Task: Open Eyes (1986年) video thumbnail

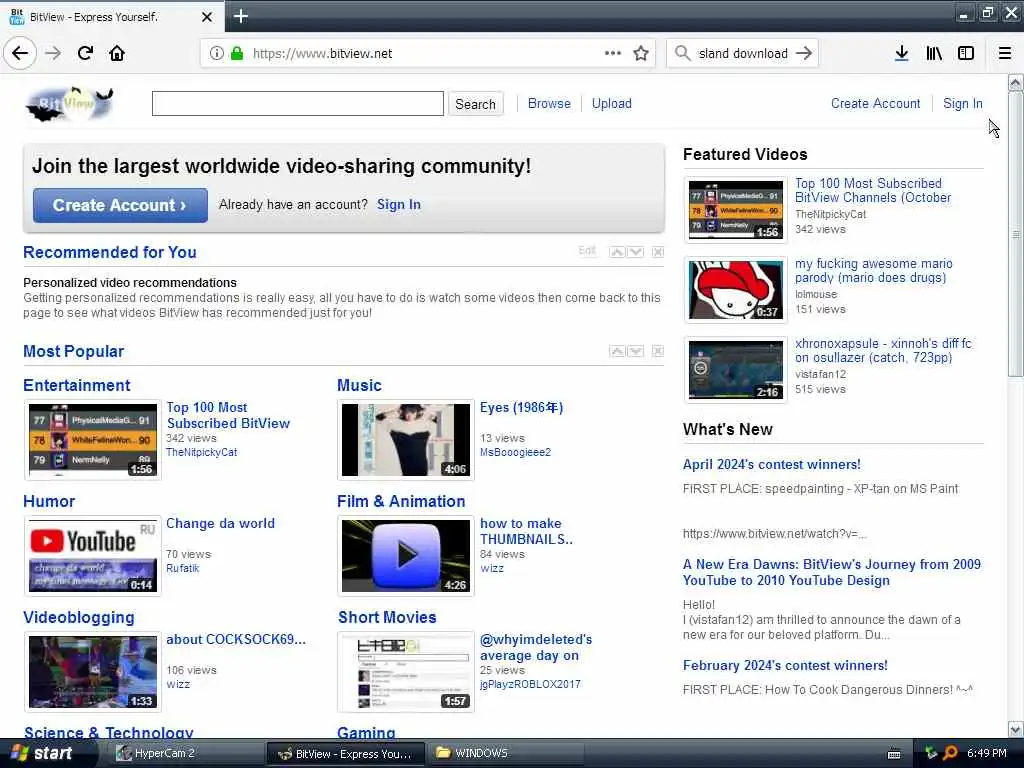Action: (x=406, y=440)
